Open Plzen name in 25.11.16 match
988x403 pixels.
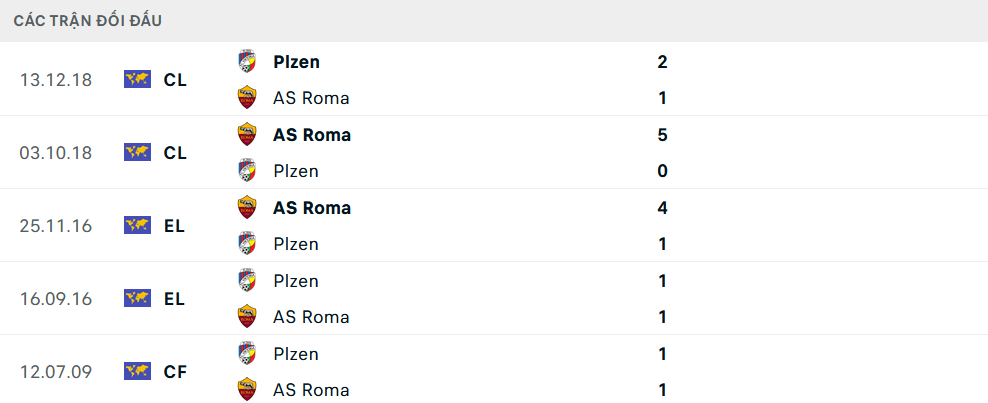[295, 244]
